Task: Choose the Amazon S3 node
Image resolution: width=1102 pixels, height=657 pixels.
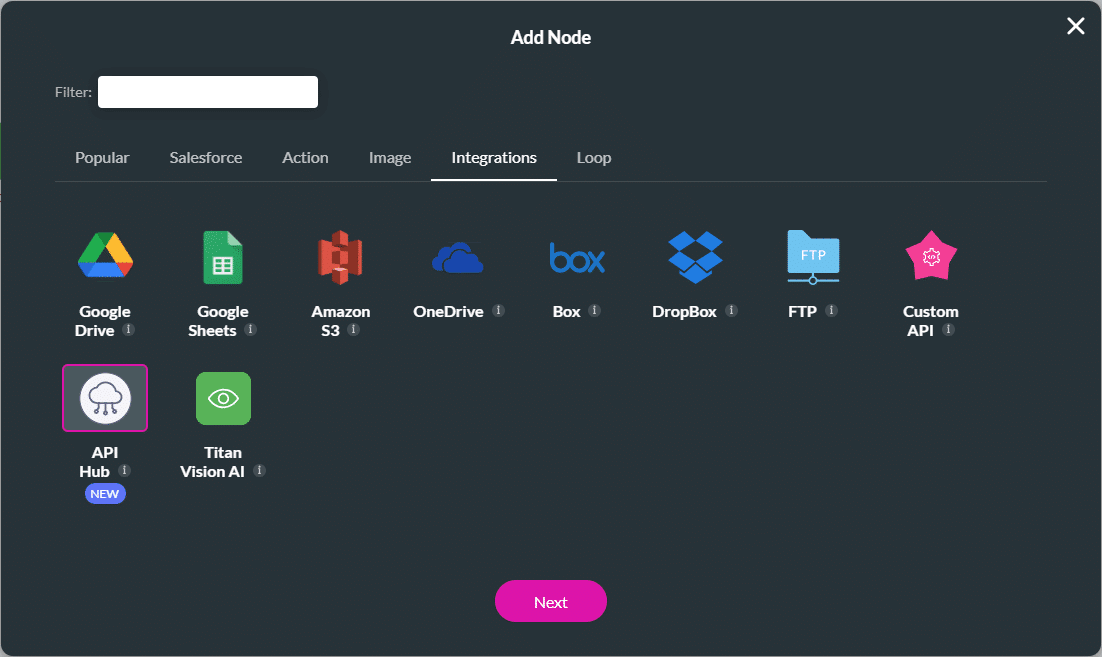Action: click(x=341, y=256)
